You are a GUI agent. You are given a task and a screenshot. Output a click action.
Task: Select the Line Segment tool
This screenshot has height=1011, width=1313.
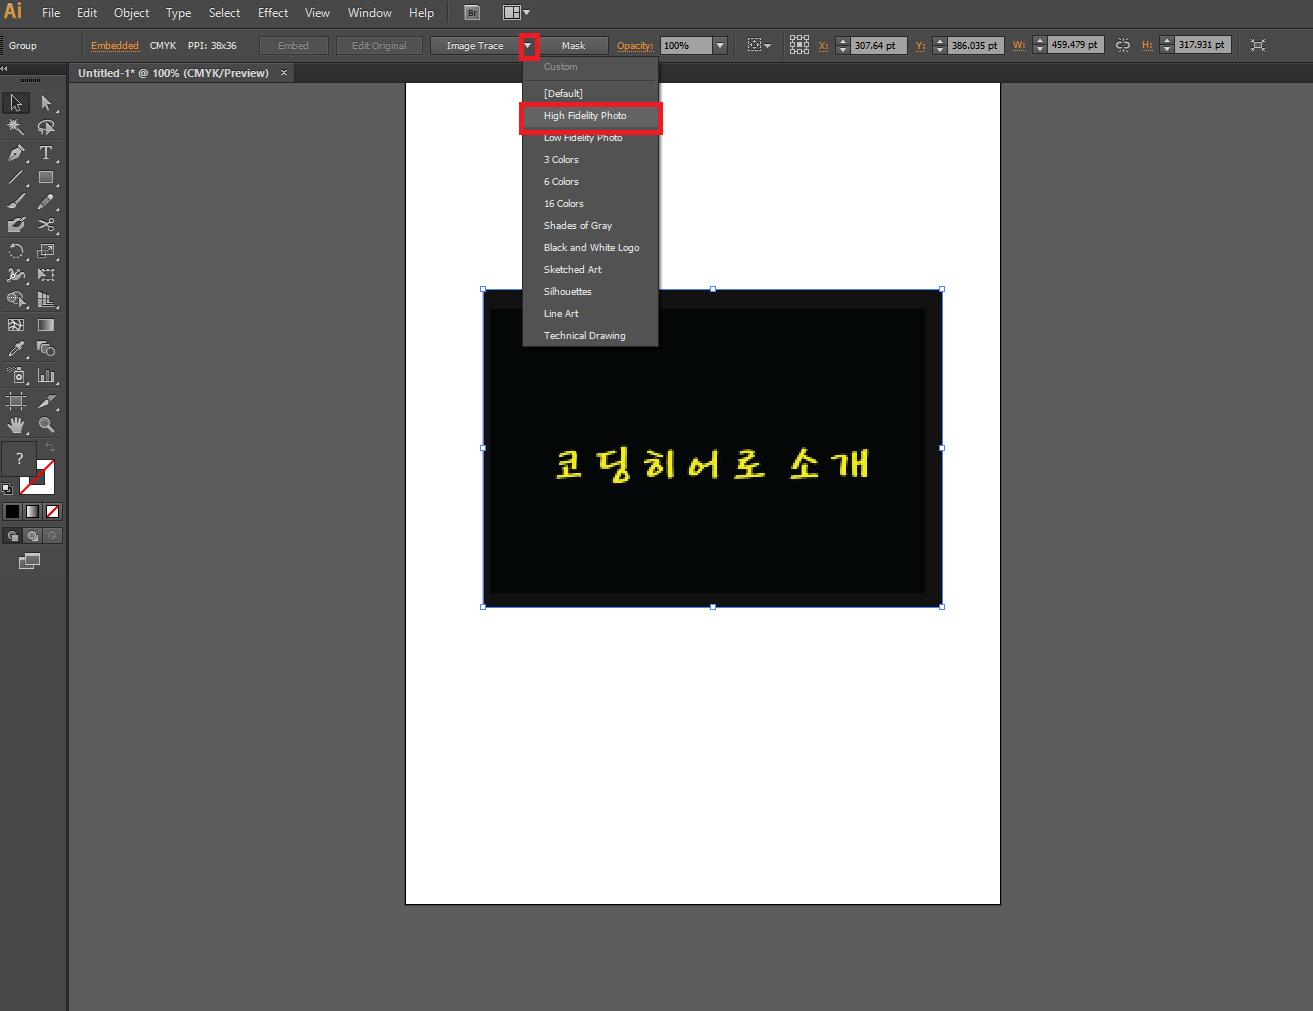click(x=16, y=177)
